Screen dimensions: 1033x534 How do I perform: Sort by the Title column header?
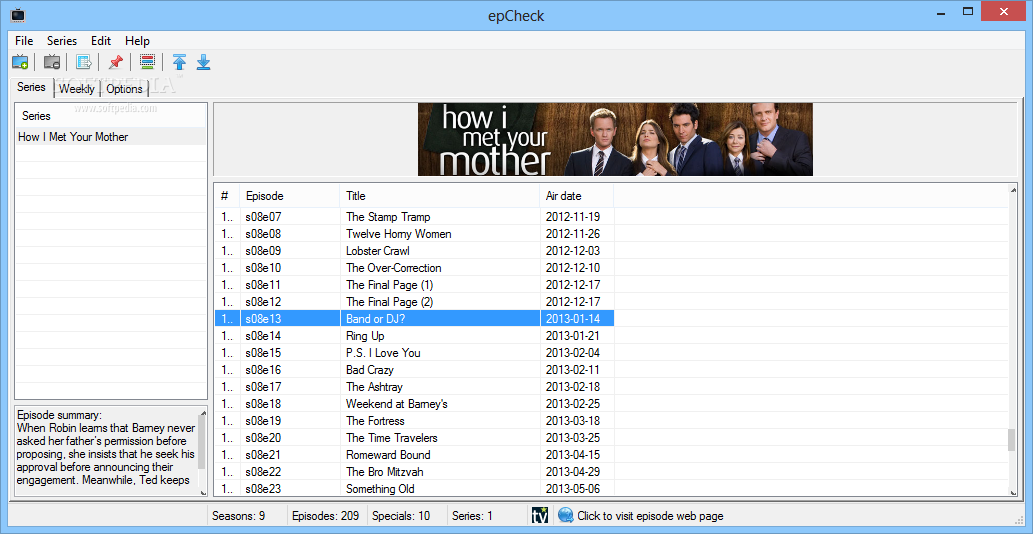click(x=440, y=196)
